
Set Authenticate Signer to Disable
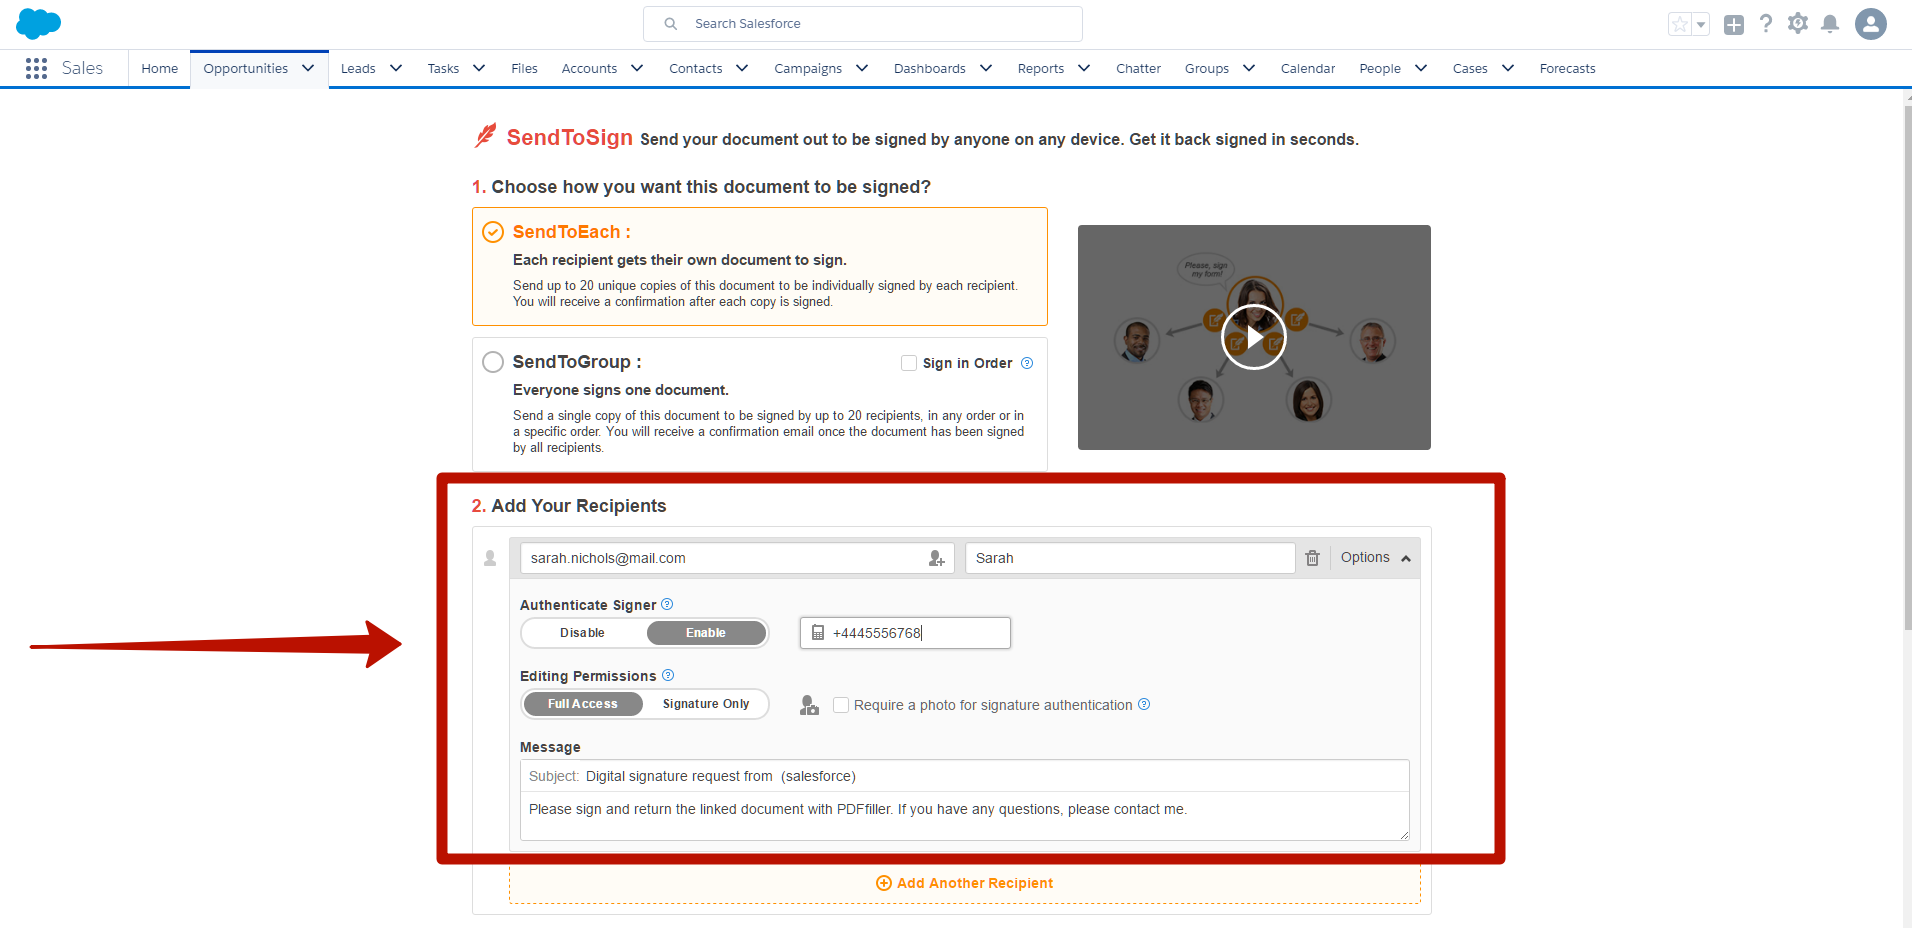583,633
